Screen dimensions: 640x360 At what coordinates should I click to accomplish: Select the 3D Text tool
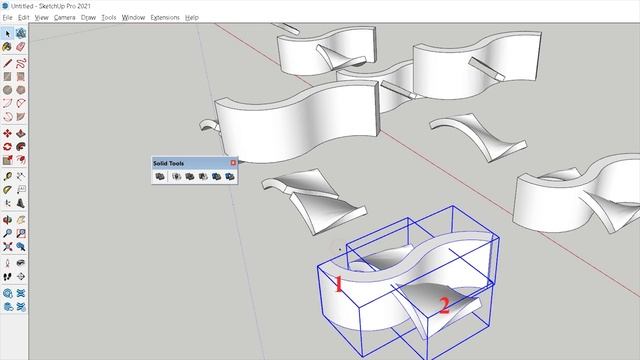(x=21, y=203)
